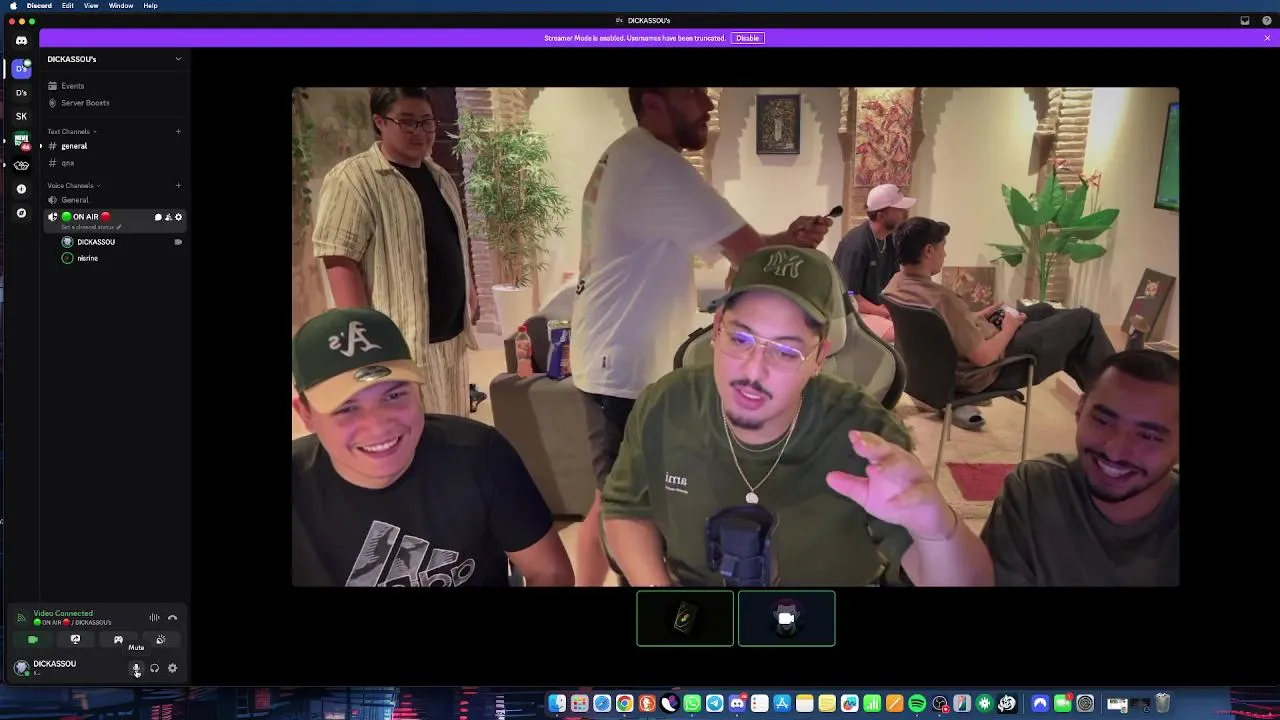Screen dimensions: 1280x720
Task: Open the View menu
Action: (91, 6)
